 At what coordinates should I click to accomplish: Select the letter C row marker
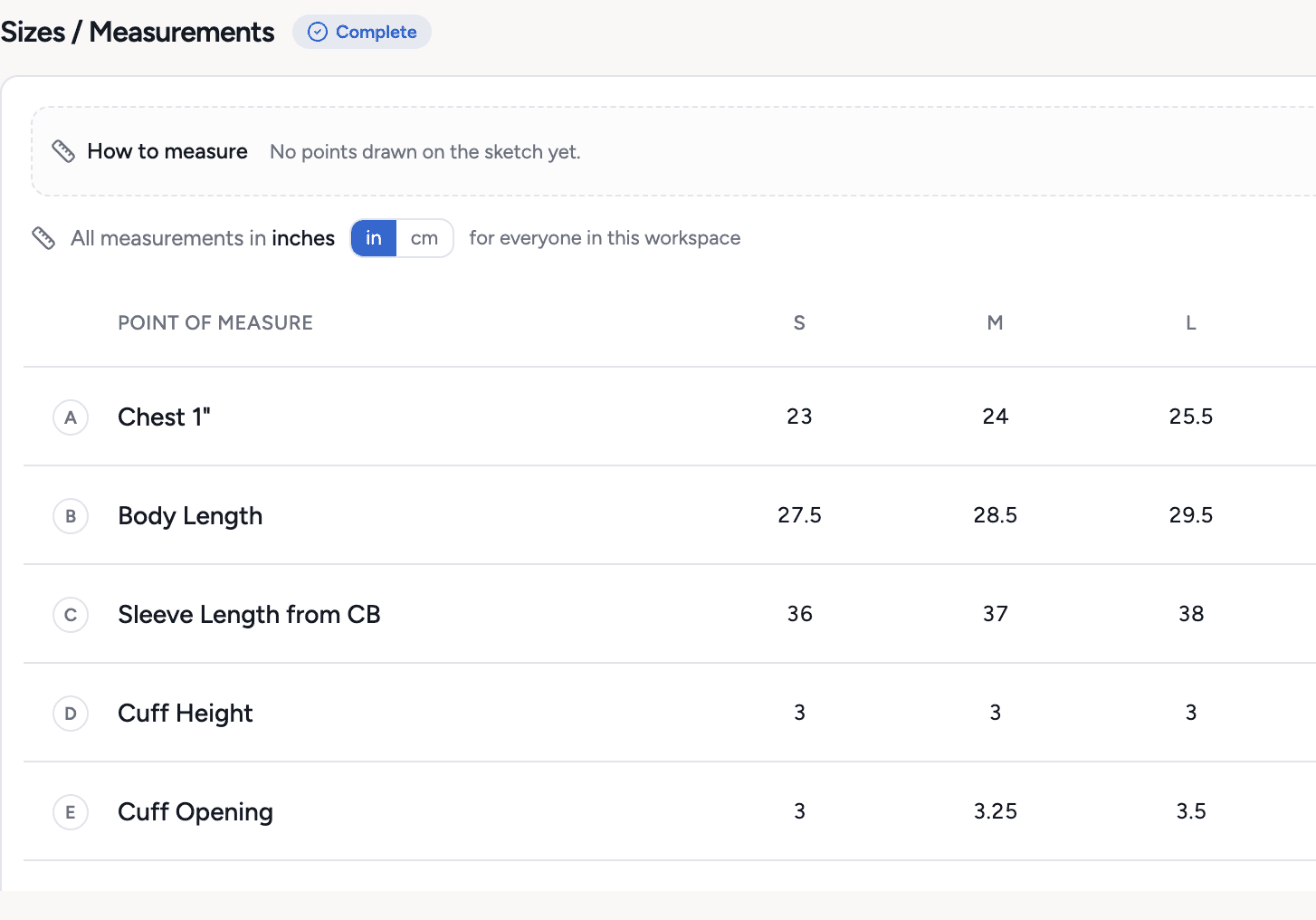point(70,614)
